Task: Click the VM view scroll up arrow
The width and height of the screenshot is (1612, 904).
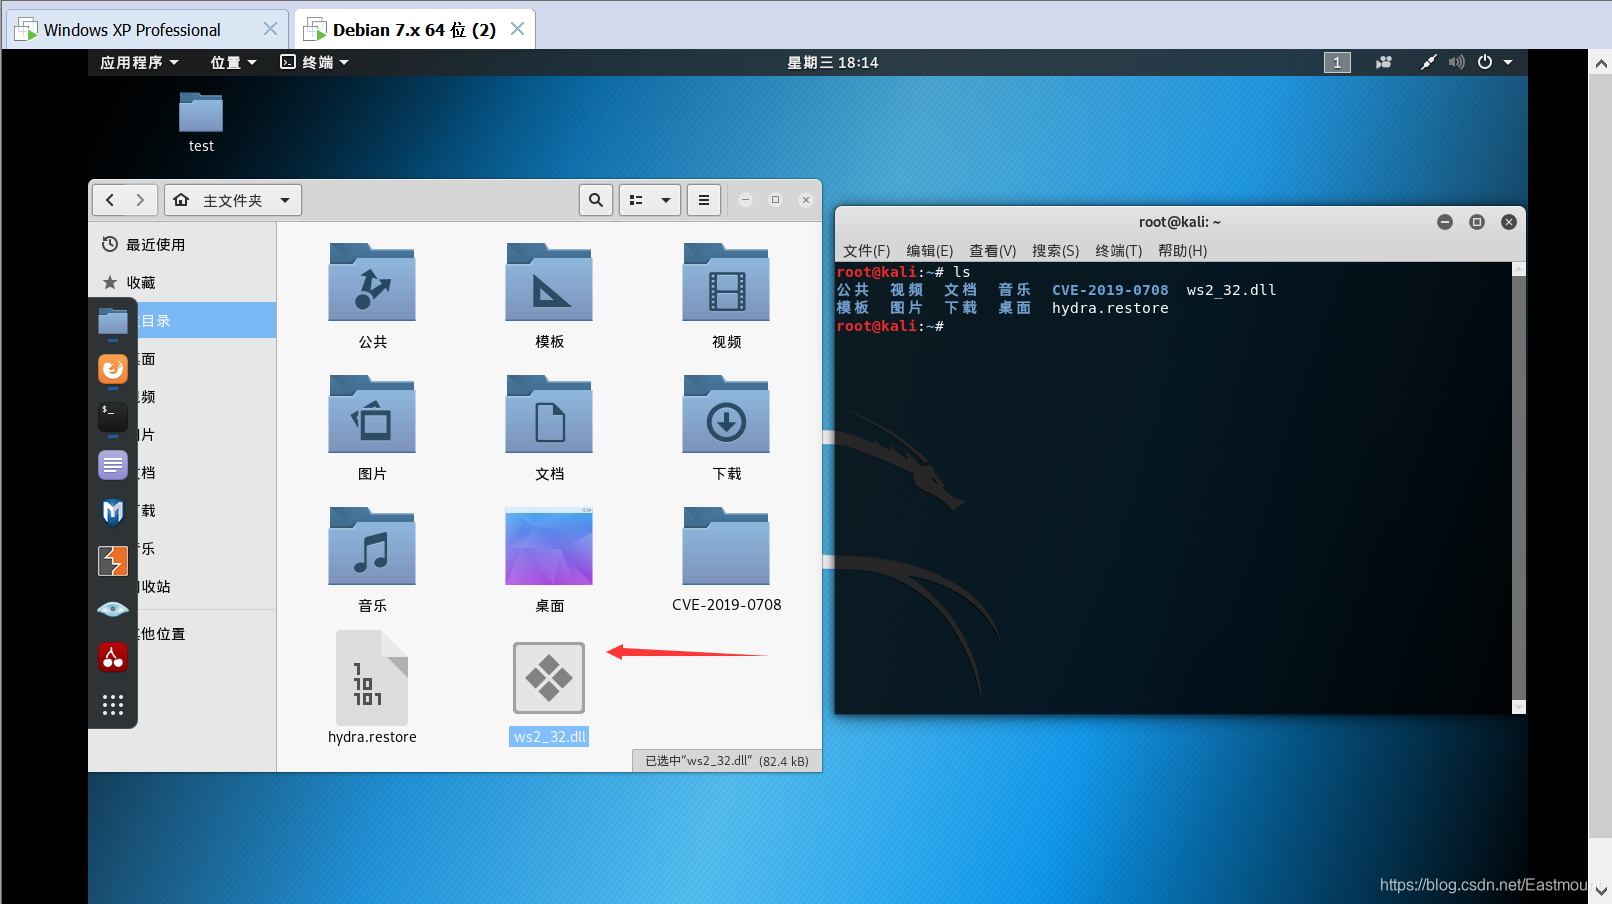Action: [x=1600, y=64]
